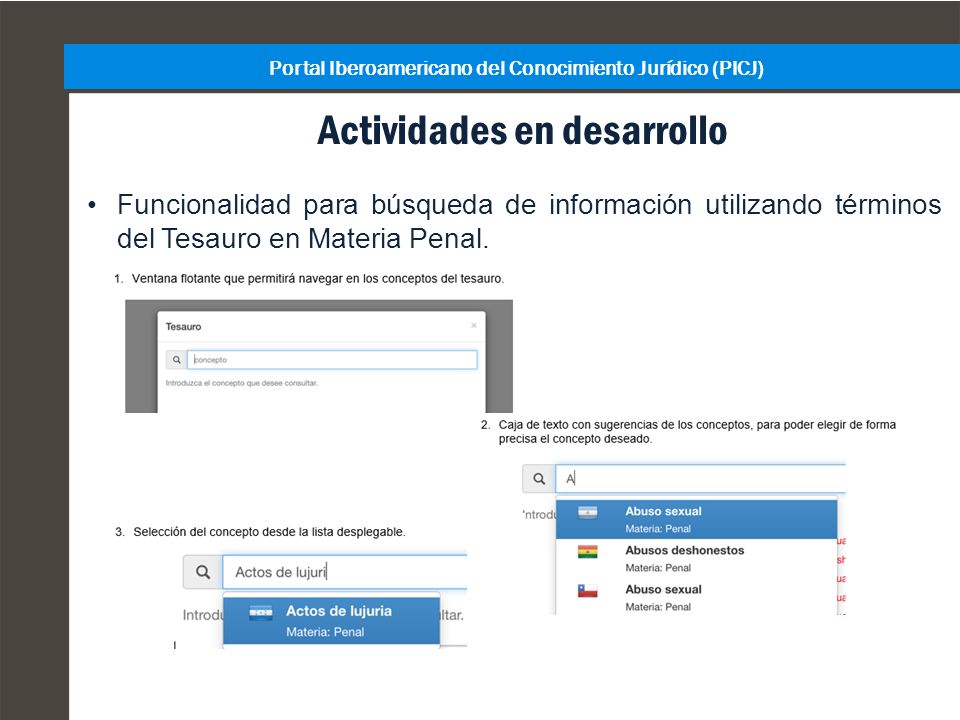Screen dimensions: 960x720
Task: Click 'Caja de texto con sugerencias' caption
Action: (697, 432)
